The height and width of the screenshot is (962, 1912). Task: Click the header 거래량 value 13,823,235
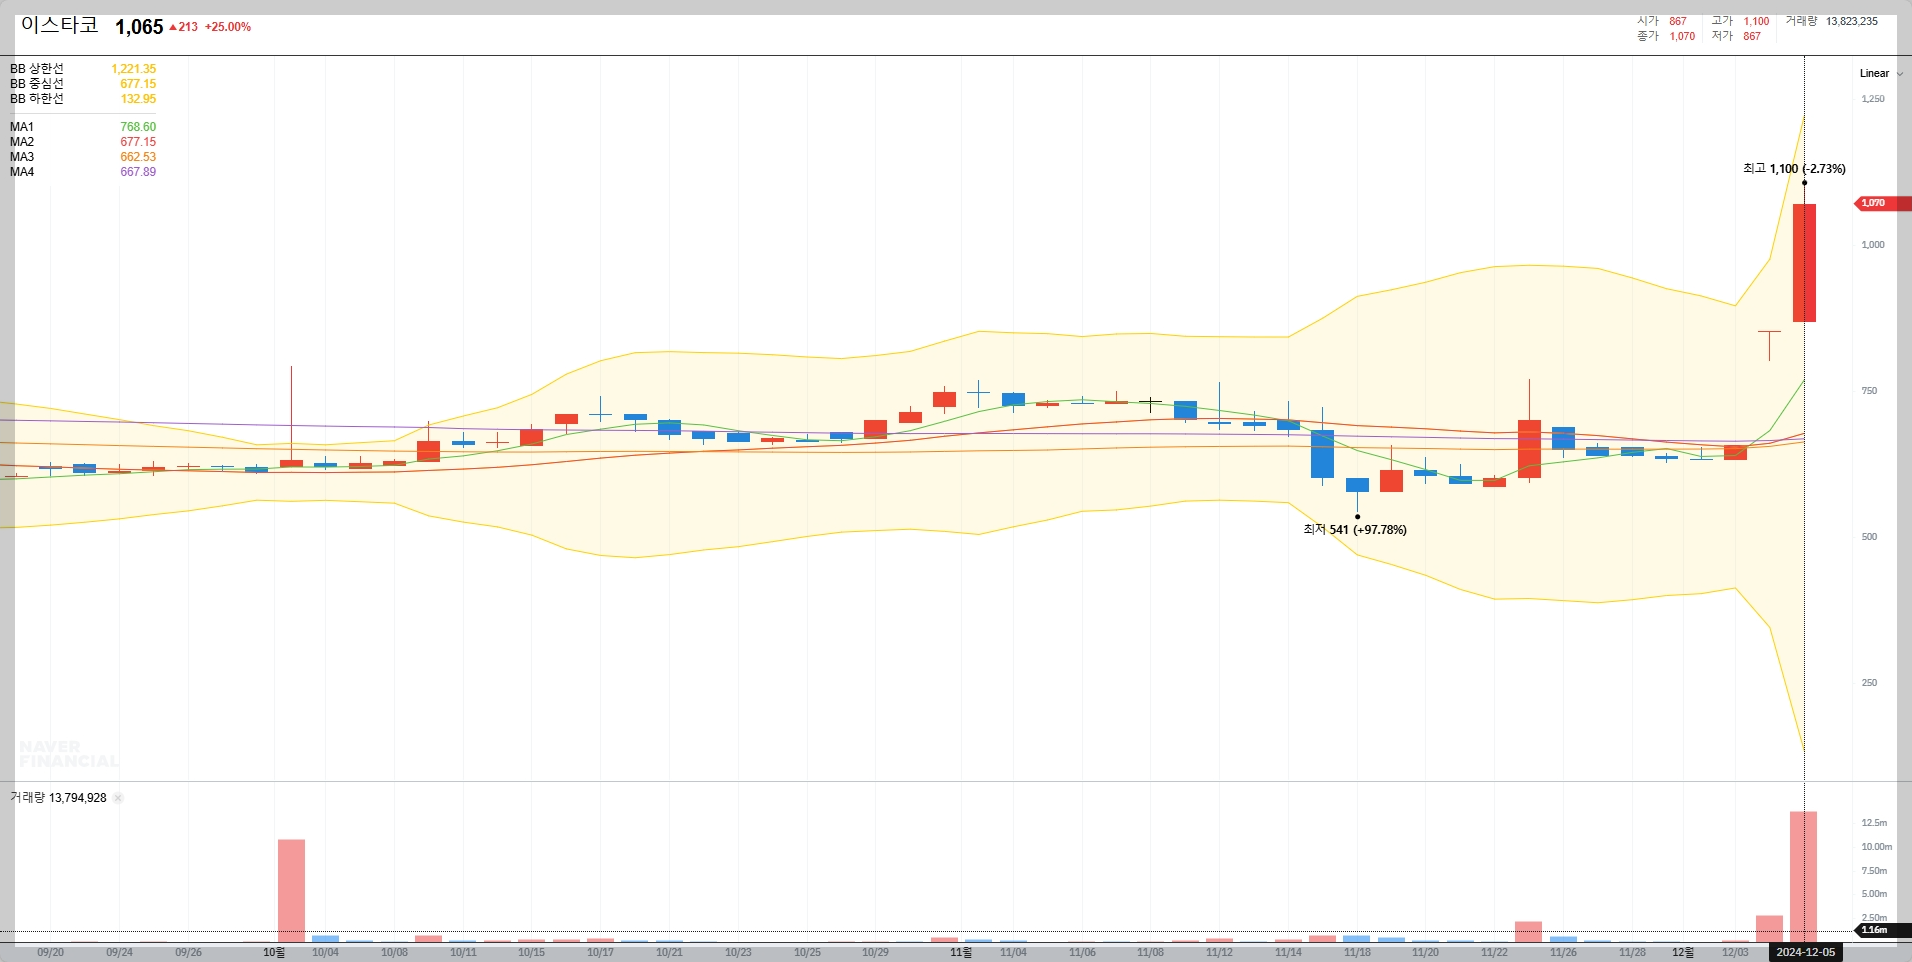[1852, 21]
